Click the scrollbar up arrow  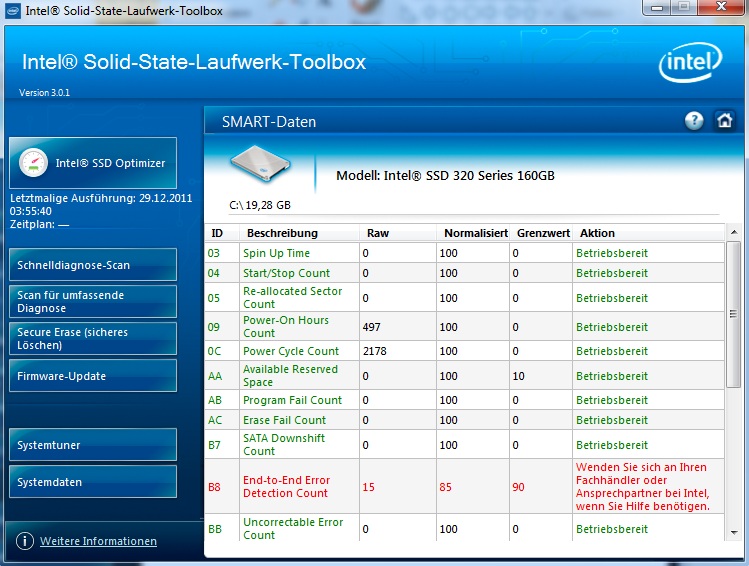pos(733,232)
